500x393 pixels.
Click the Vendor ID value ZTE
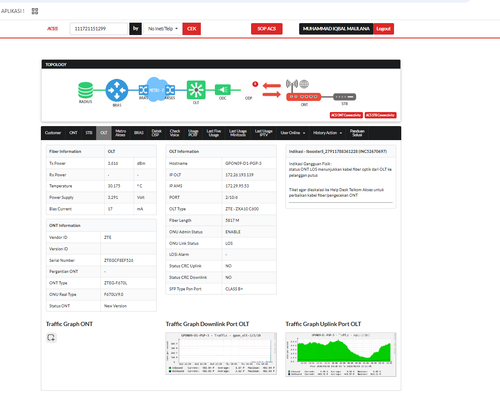(x=108, y=237)
